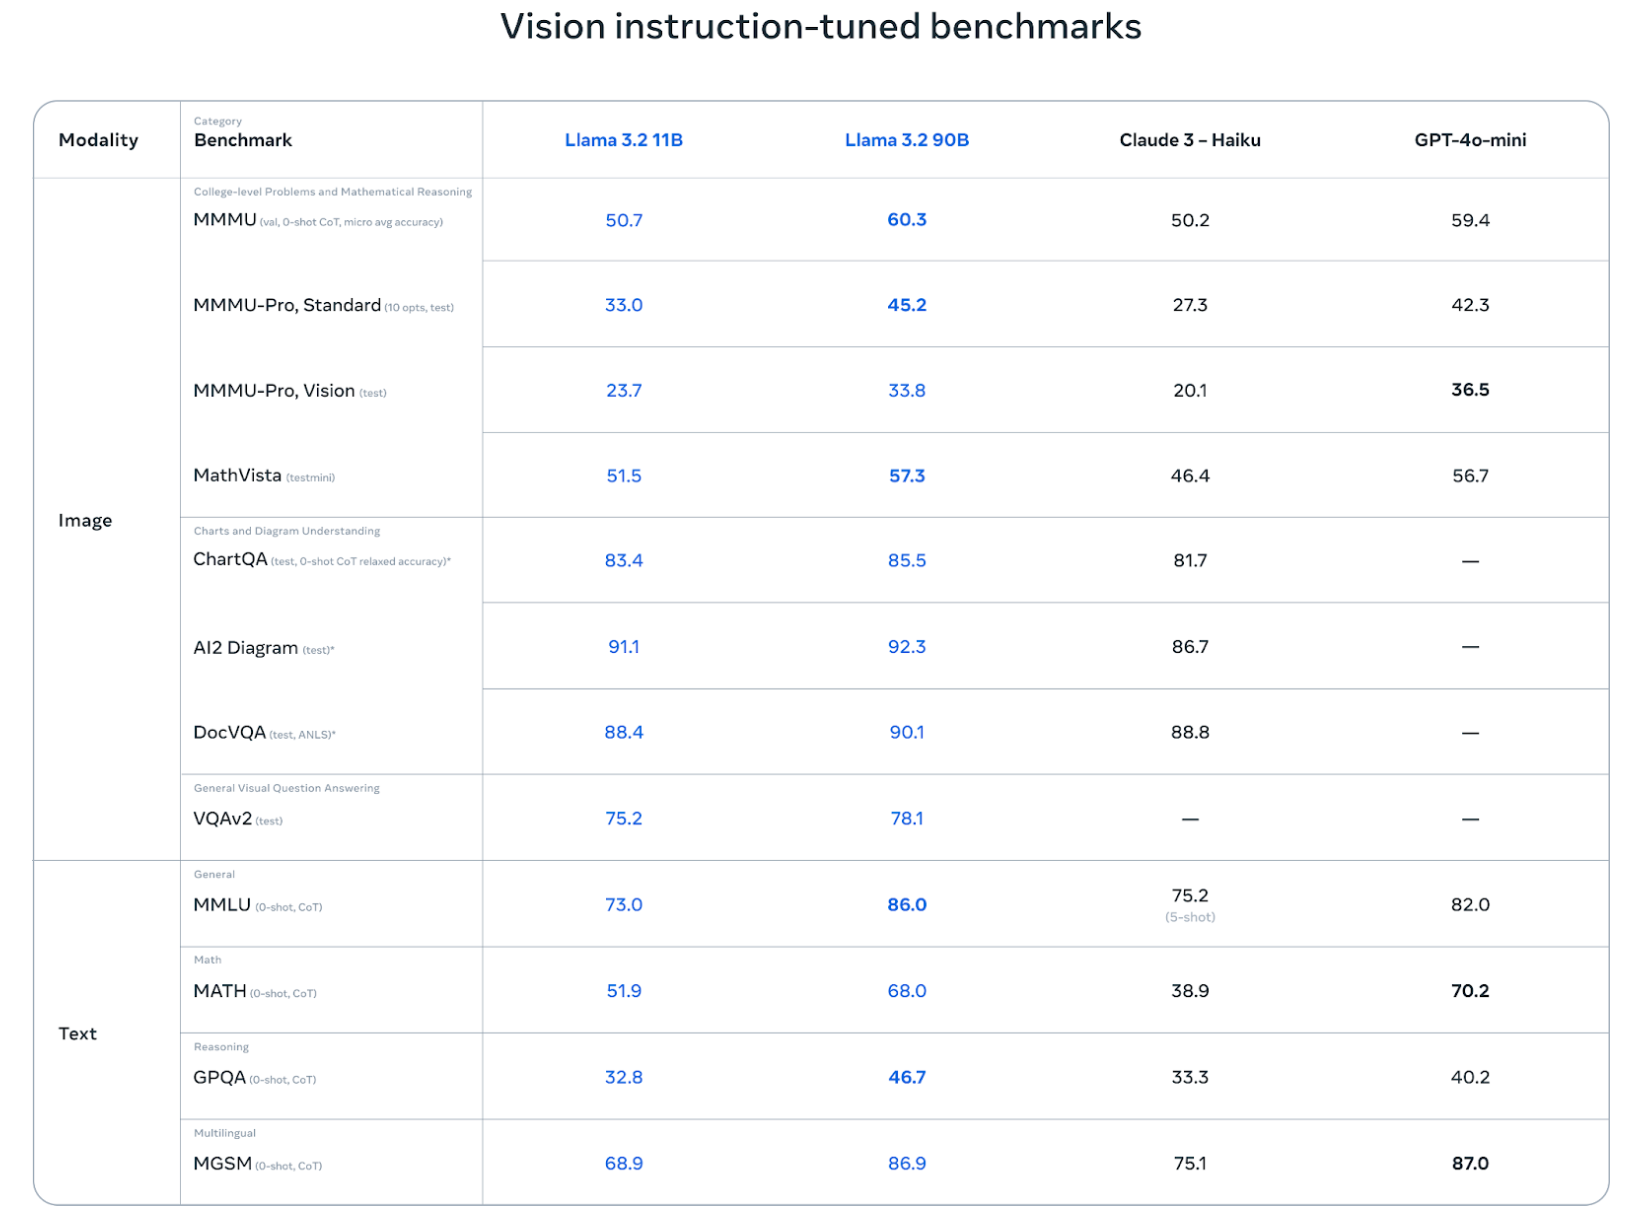Select the MMMU benchmark row label
The image size is (1636, 1224).
[x=225, y=220]
